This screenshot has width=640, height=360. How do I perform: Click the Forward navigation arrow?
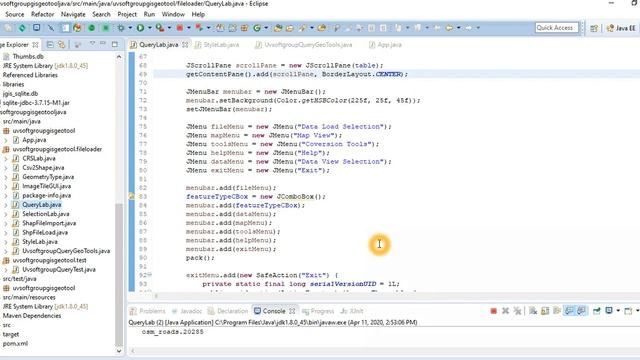coord(469,28)
